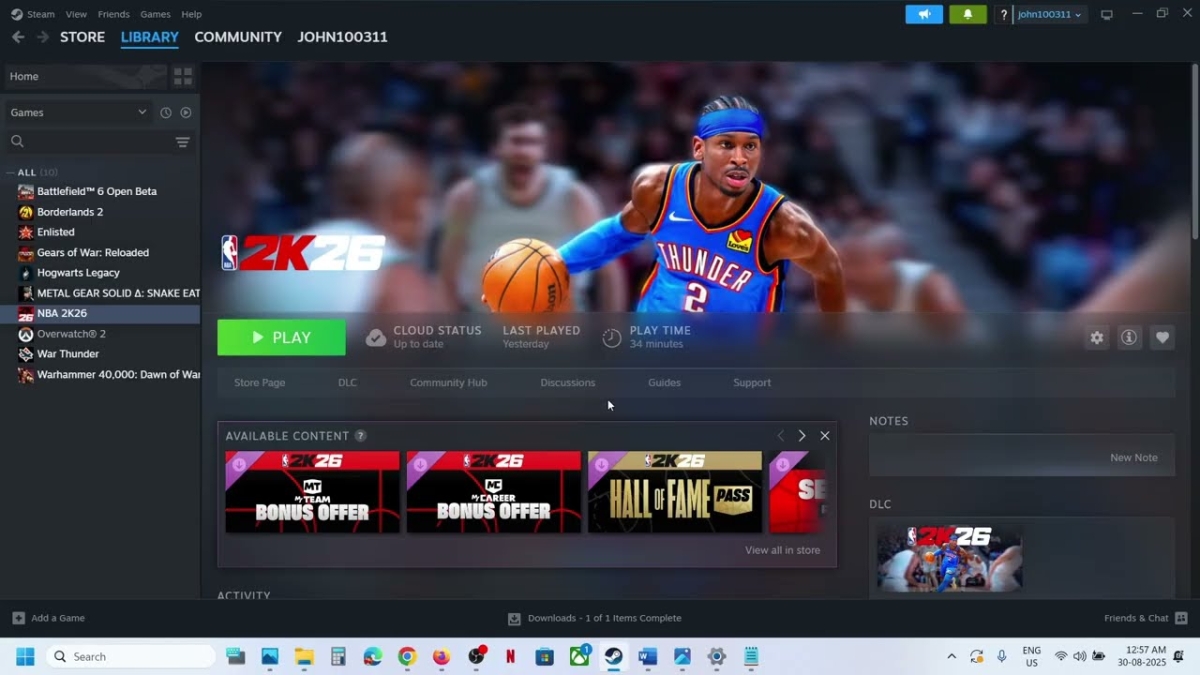1200x675 pixels.
Task: Click the recent activity clock icon
Action: pyautogui.click(x=166, y=113)
